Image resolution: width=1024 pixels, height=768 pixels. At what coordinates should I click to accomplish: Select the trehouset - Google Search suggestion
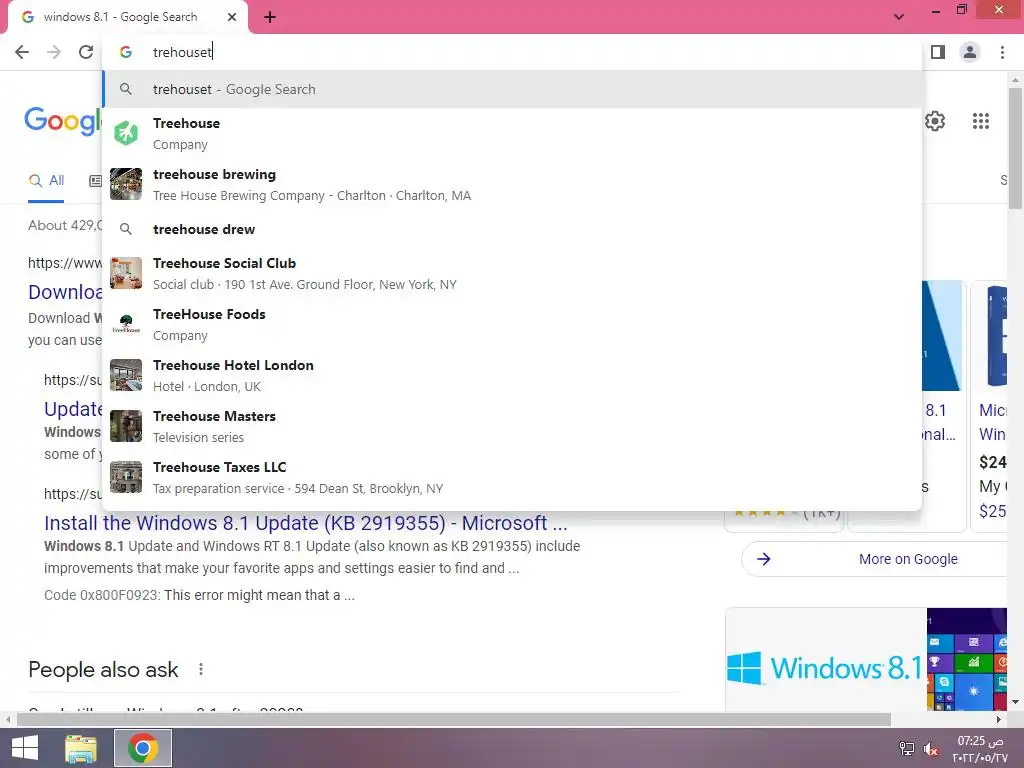click(512, 89)
